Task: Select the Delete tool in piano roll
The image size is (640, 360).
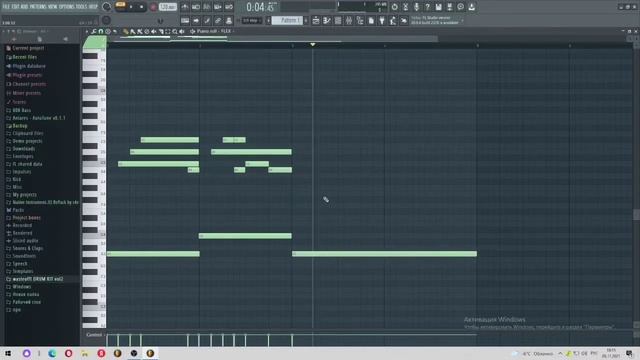Action: pos(147,31)
